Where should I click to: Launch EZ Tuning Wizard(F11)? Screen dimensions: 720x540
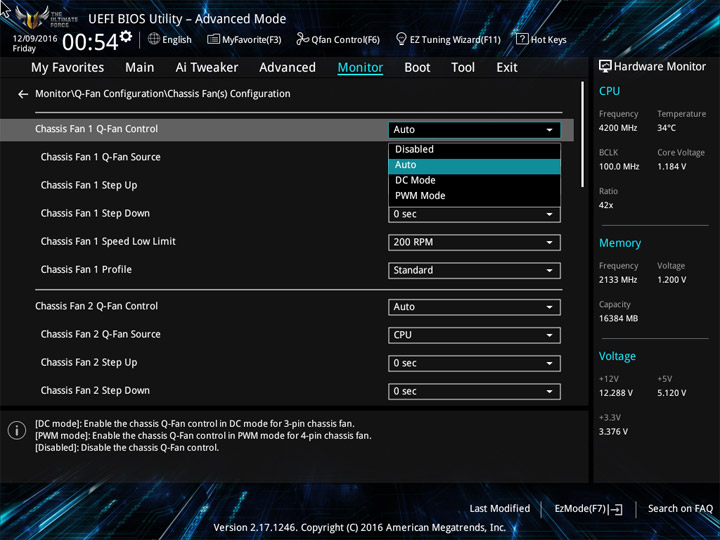click(x=448, y=39)
